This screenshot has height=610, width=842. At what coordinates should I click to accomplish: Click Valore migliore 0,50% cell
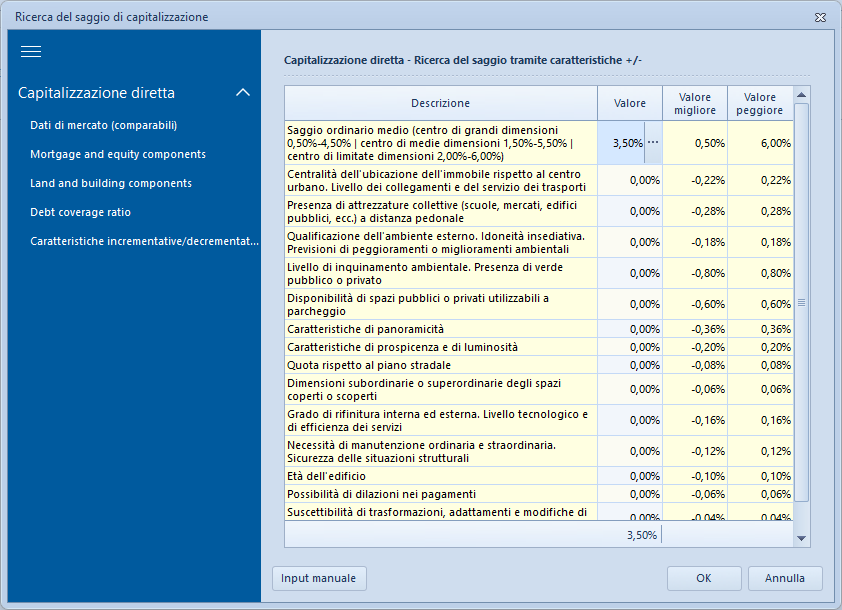click(x=695, y=143)
